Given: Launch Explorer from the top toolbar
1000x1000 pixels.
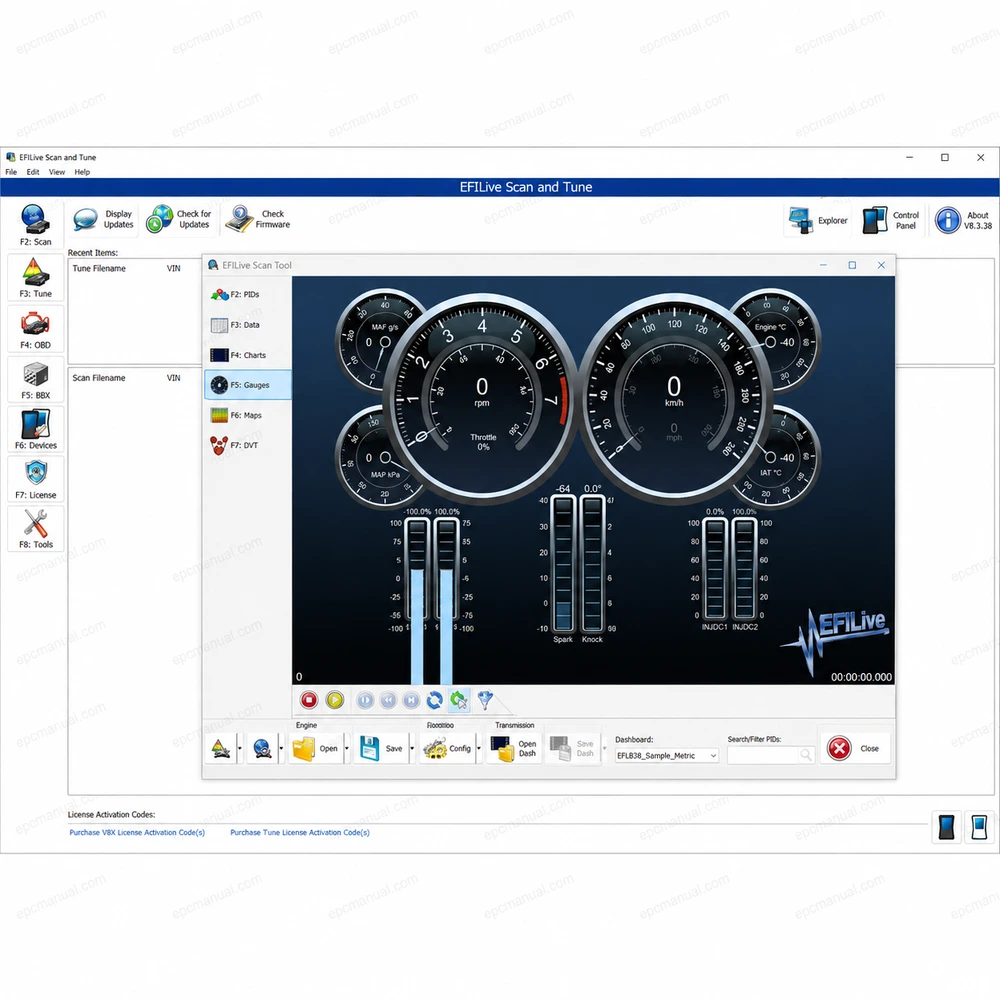Looking at the screenshot, I should click(818, 221).
